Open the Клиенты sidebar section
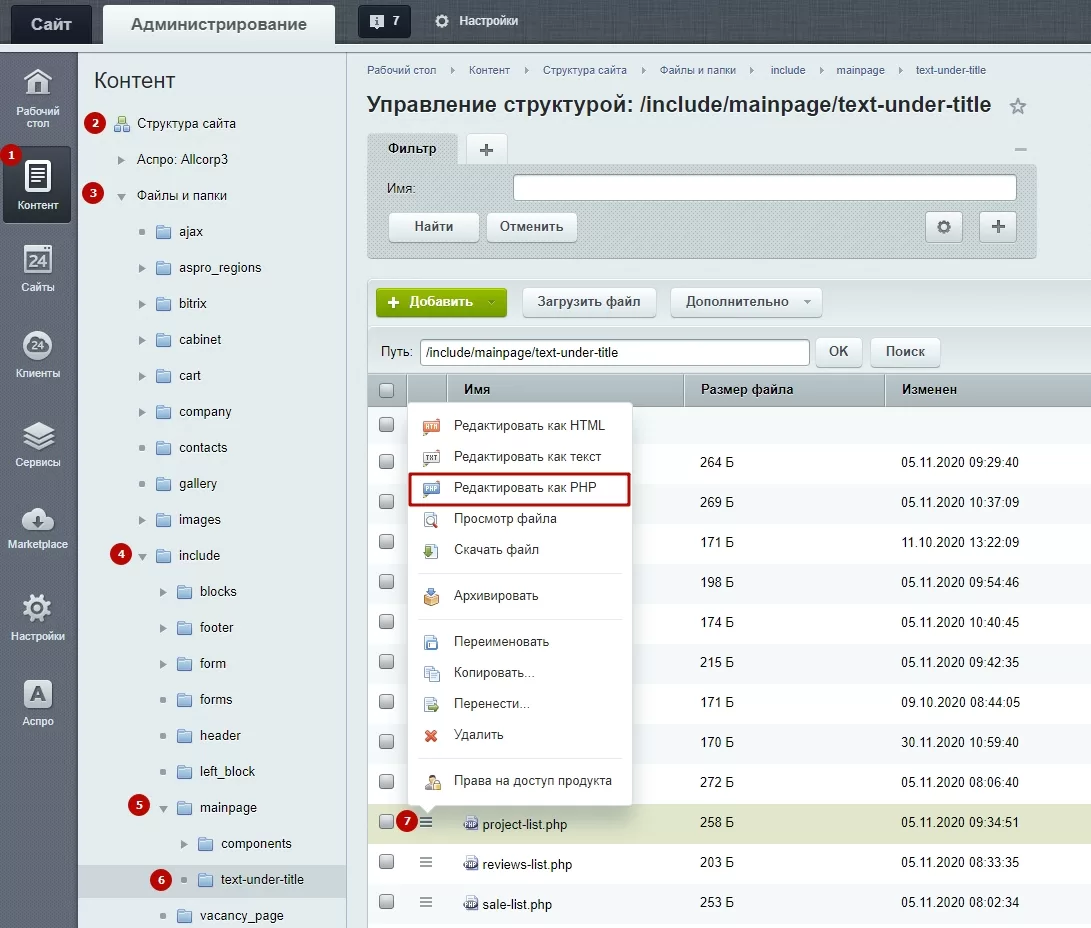This screenshot has height=928, width=1091. [38, 355]
